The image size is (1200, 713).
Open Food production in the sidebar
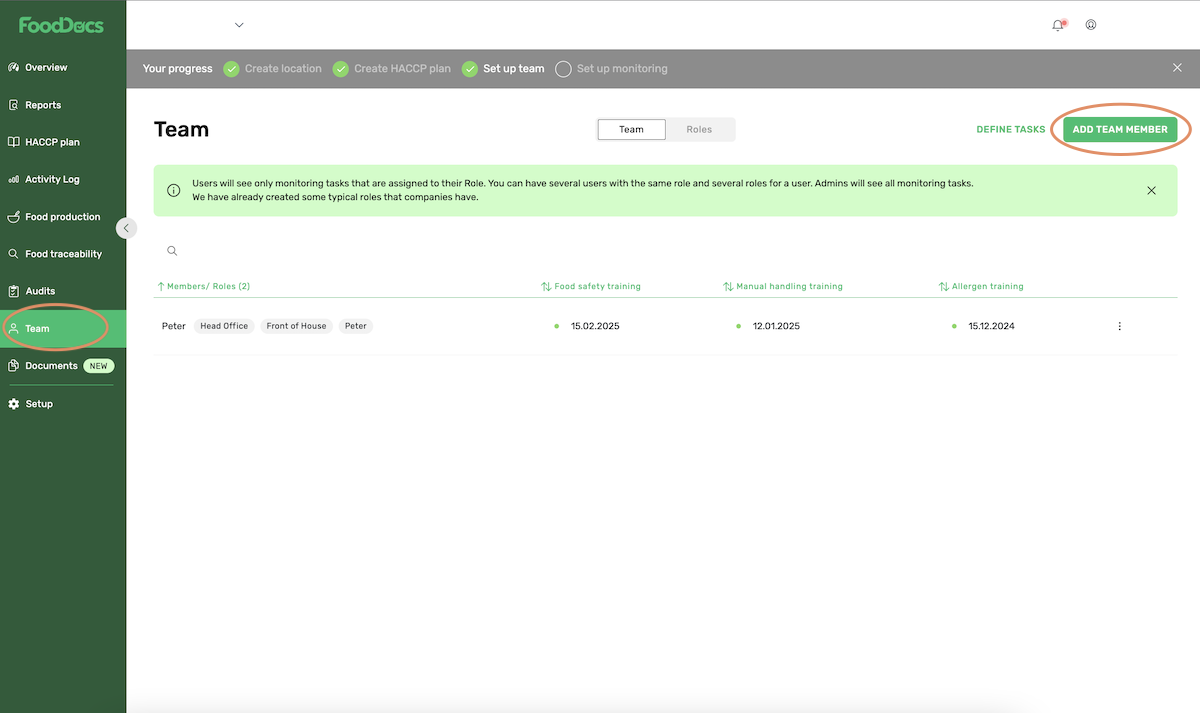coord(63,217)
